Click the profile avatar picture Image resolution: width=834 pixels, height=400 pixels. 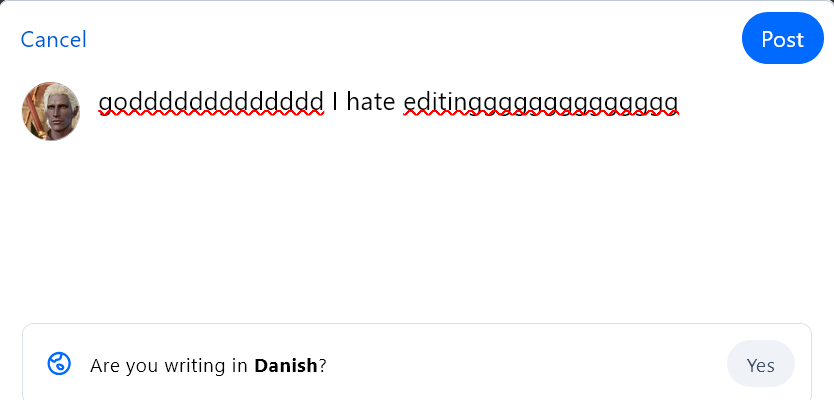(x=51, y=111)
